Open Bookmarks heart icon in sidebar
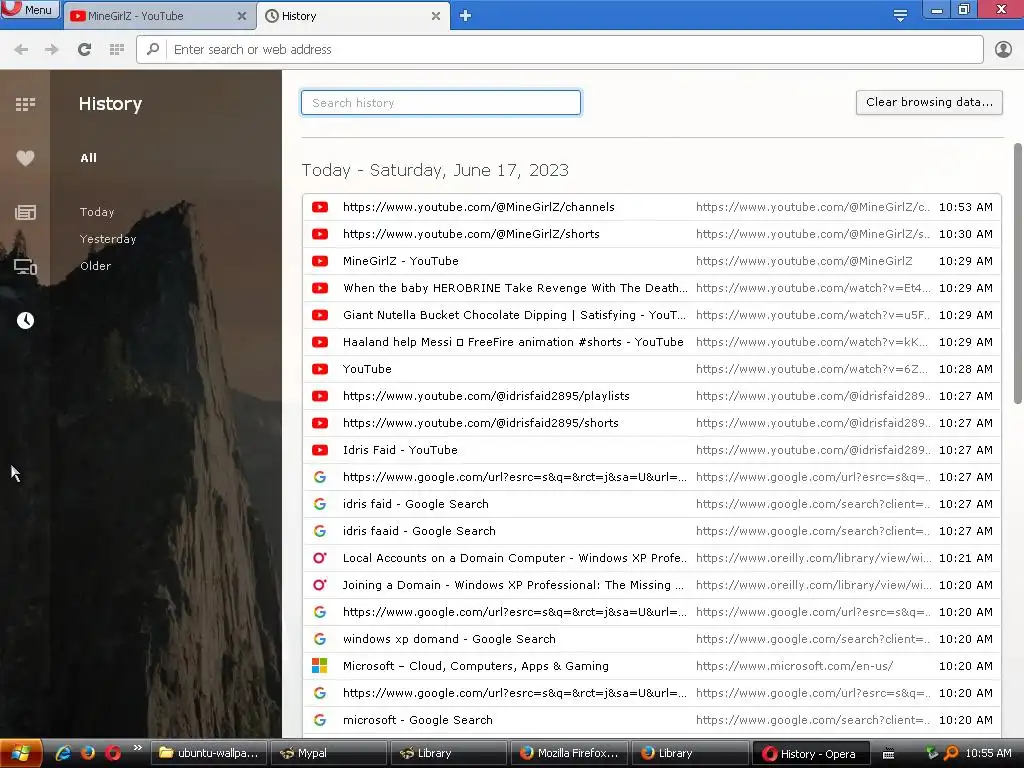Image resolution: width=1024 pixels, height=768 pixels. point(25,158)
